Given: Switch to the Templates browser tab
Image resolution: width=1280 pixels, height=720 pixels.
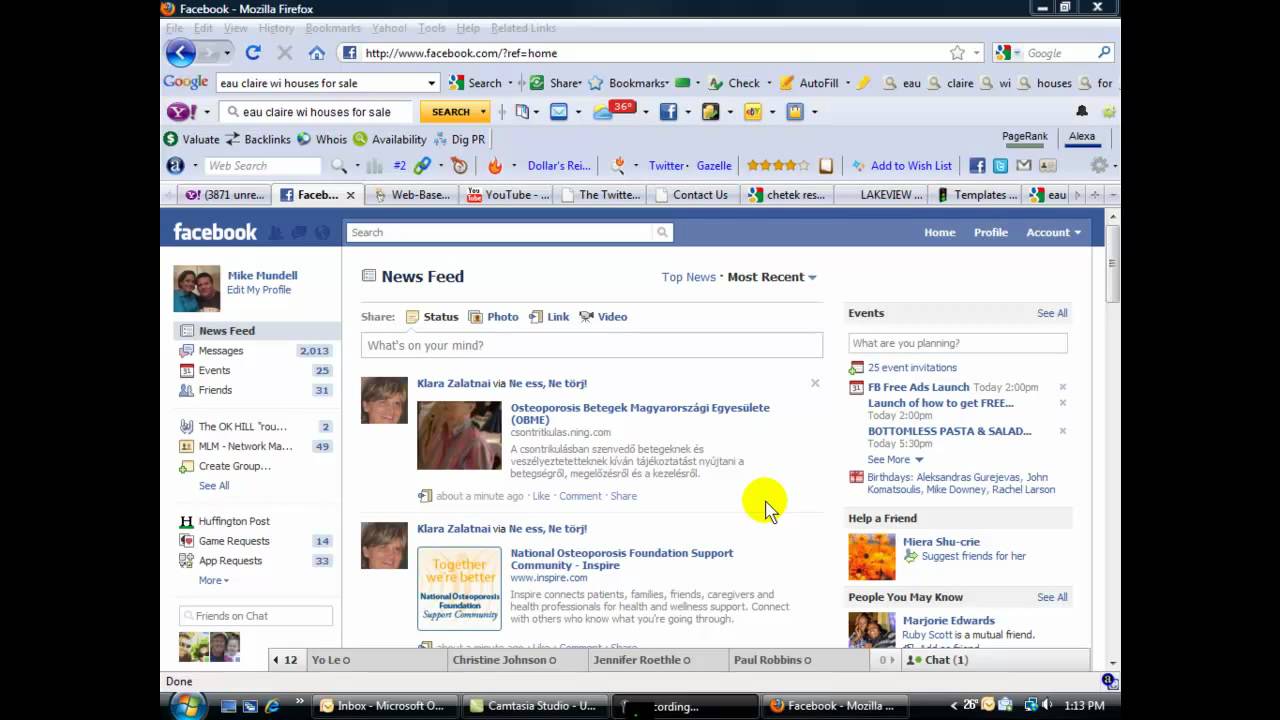Looking at the screenshot, I should pos(977,195).
